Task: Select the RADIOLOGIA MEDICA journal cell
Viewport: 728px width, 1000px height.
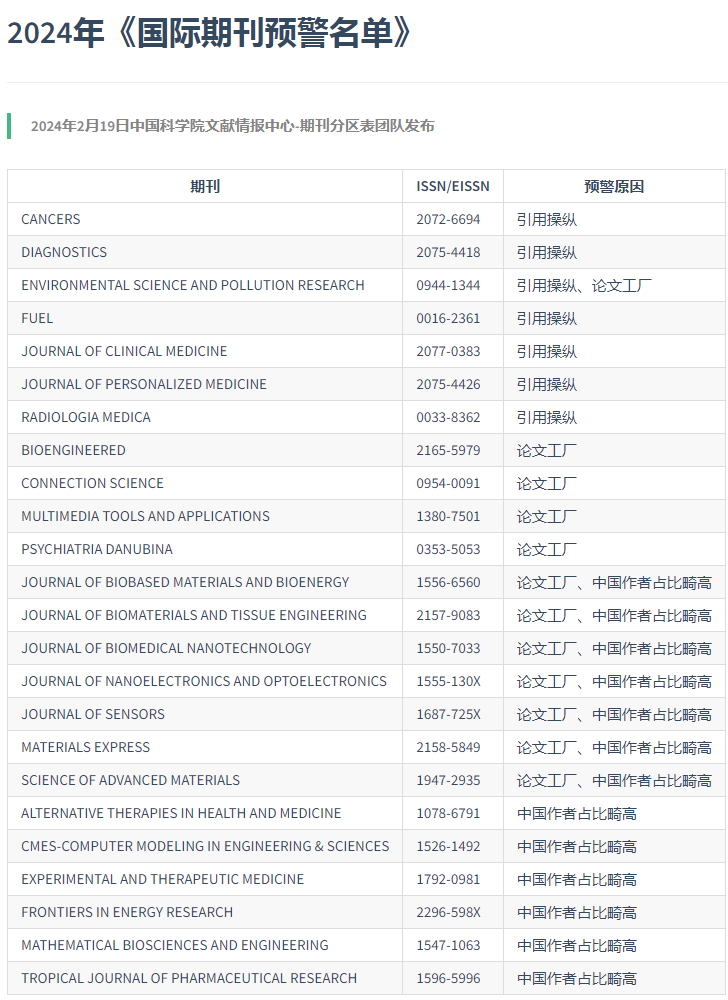Action: (x=86, y=417)
